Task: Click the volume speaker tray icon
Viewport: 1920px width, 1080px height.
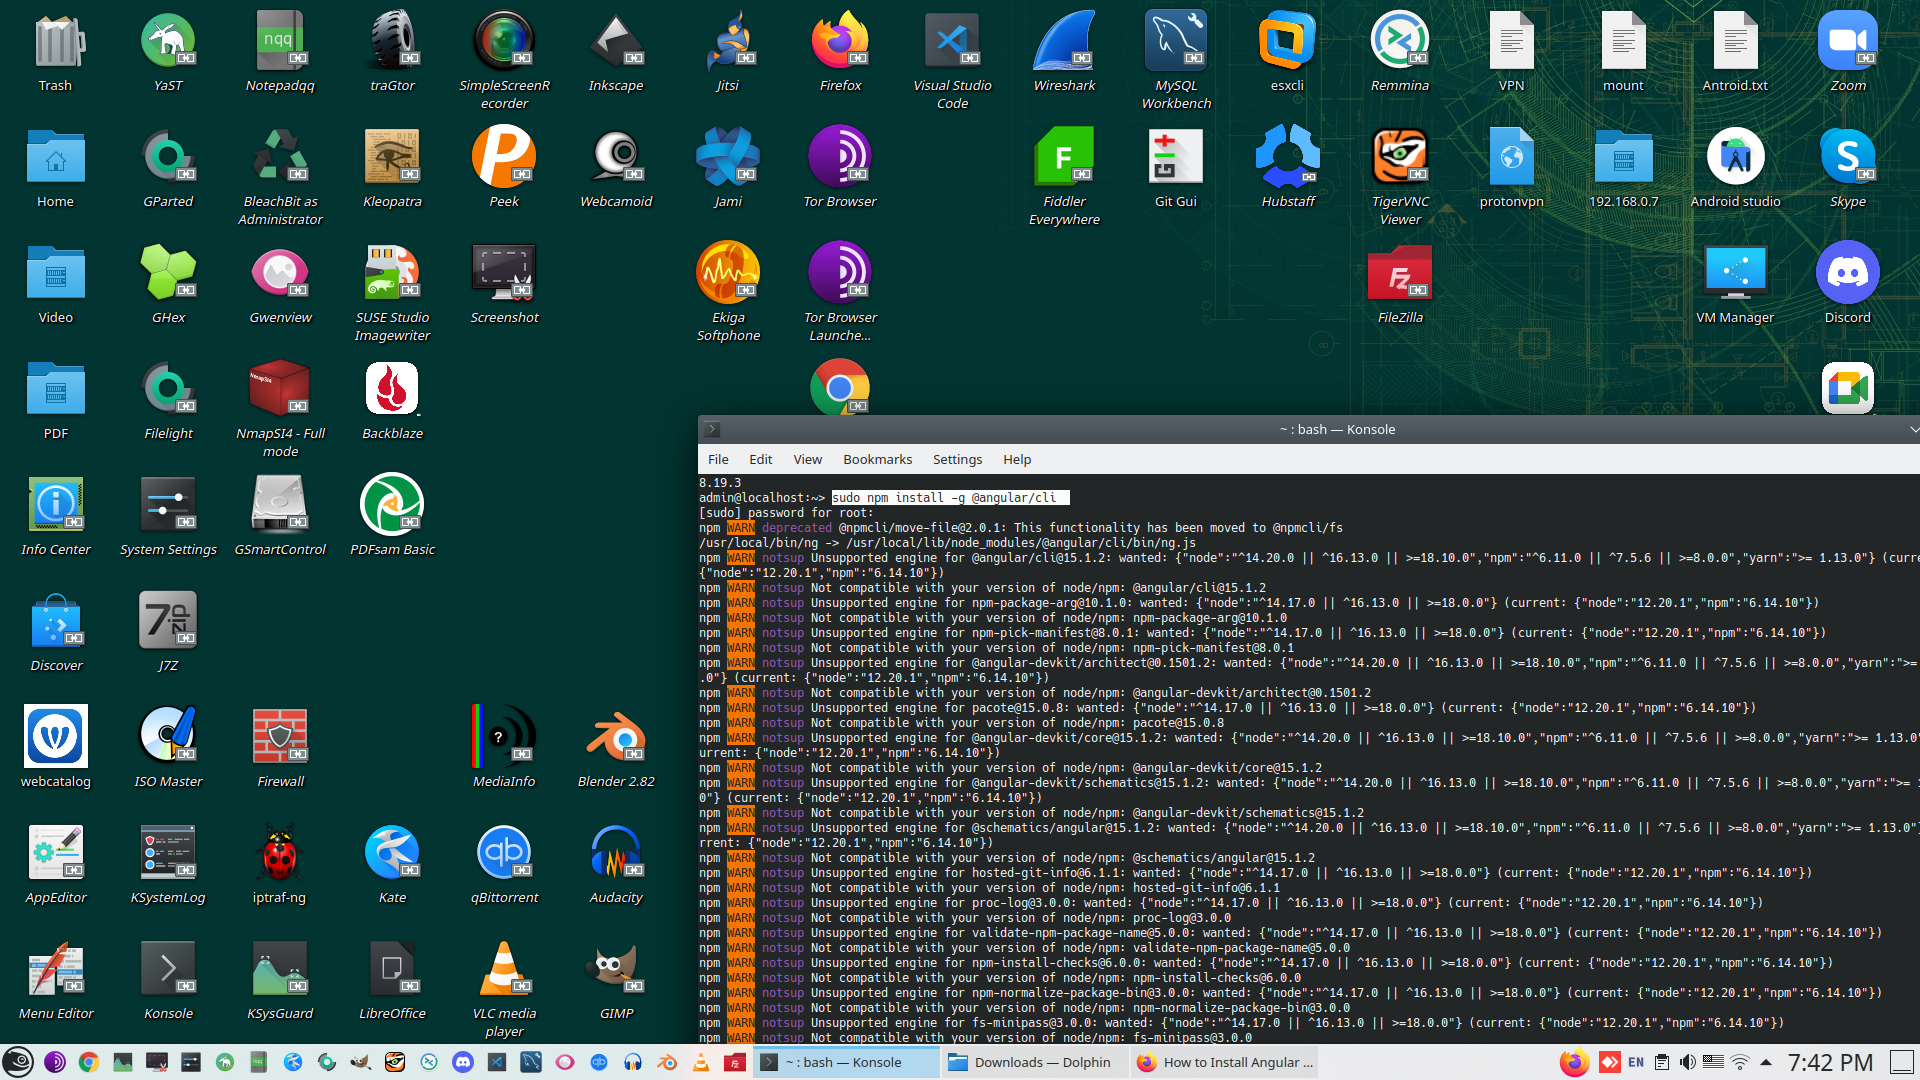Action: pyautogui.click(x=1687, y=1062)
